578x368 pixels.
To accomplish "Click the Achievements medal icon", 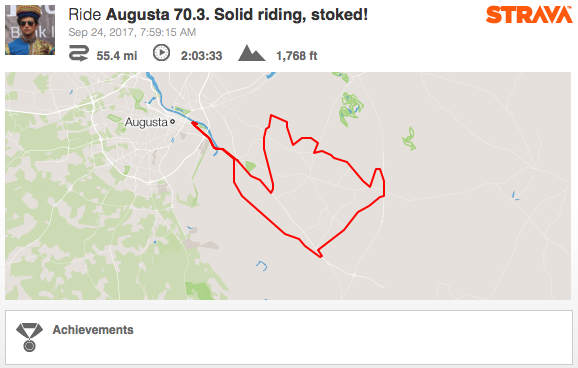I will pyautogui.click(x=29, y=337).
